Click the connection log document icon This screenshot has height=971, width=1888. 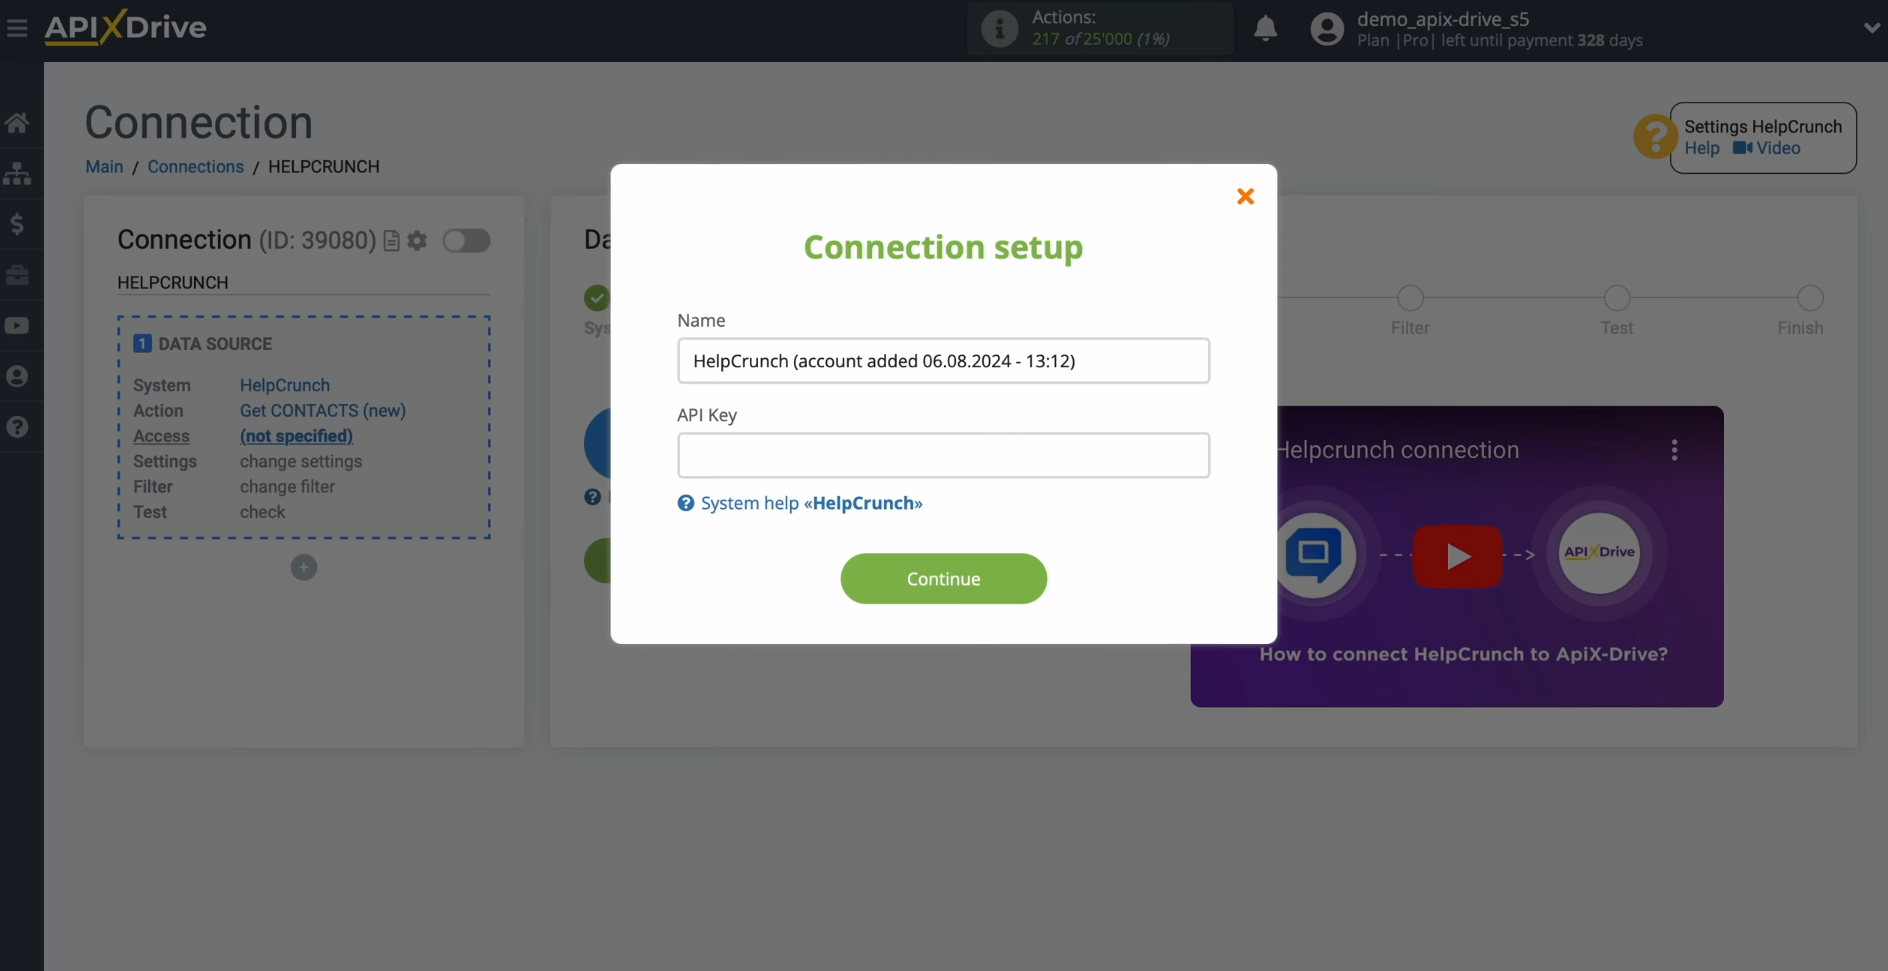391,240
